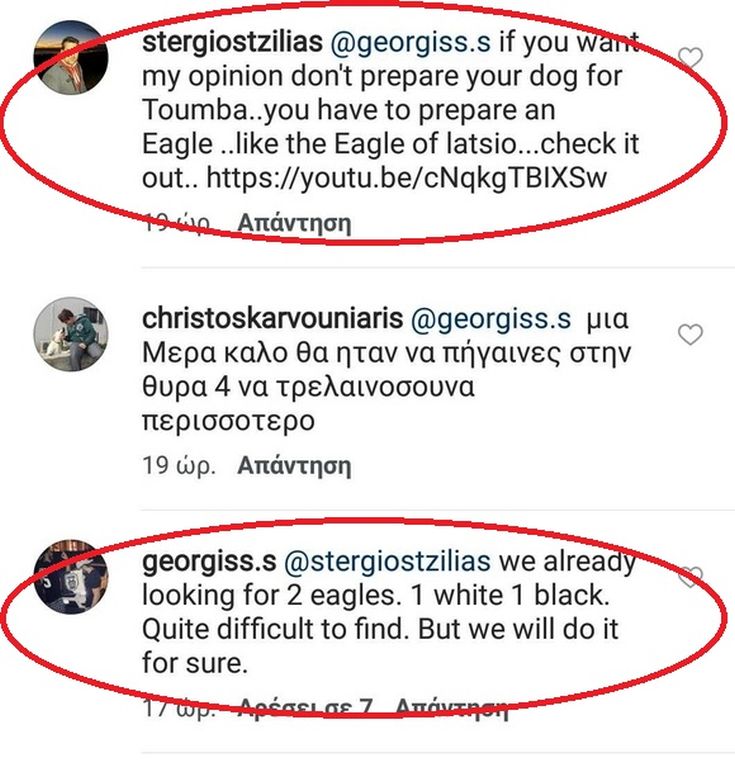The image size is (735, 763).
Task: Go to stergiostzilias username on first comment
Action: click(232, 42)
